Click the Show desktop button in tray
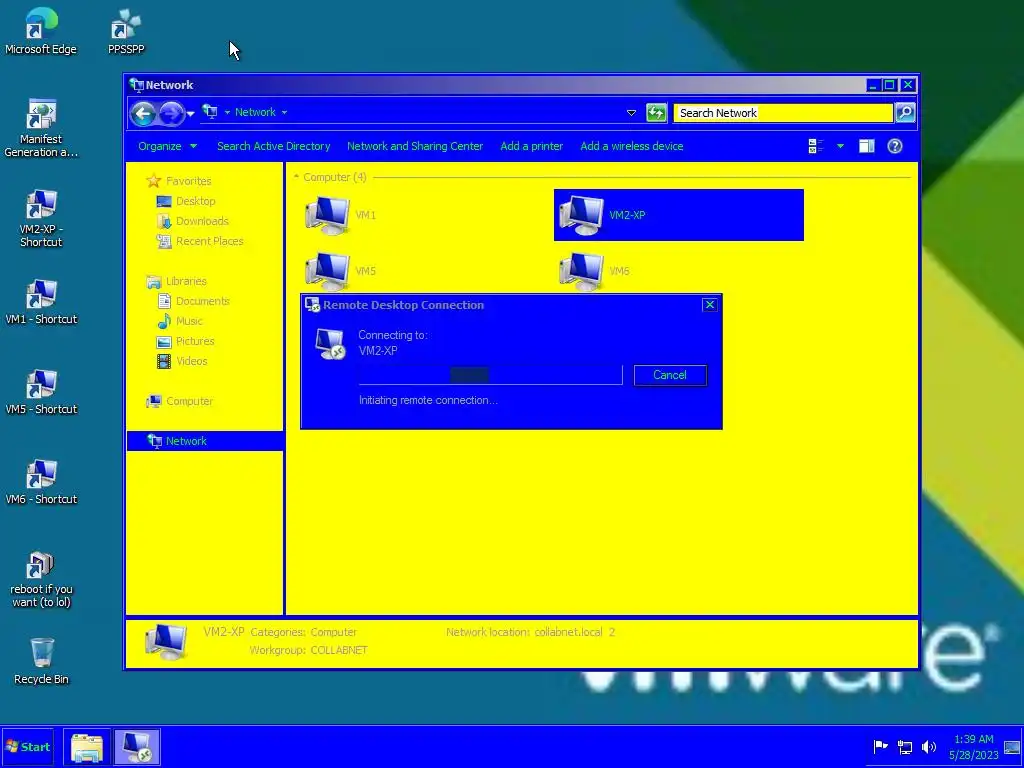 (1012, 747)
